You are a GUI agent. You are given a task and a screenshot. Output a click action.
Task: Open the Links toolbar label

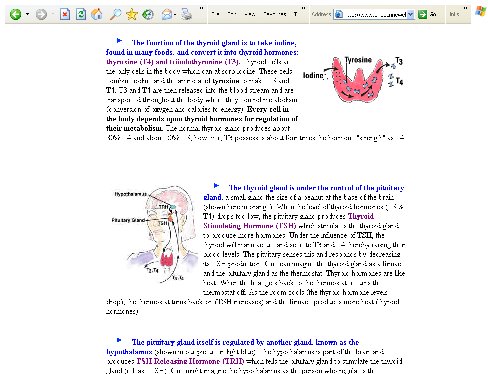coord(454,14)
